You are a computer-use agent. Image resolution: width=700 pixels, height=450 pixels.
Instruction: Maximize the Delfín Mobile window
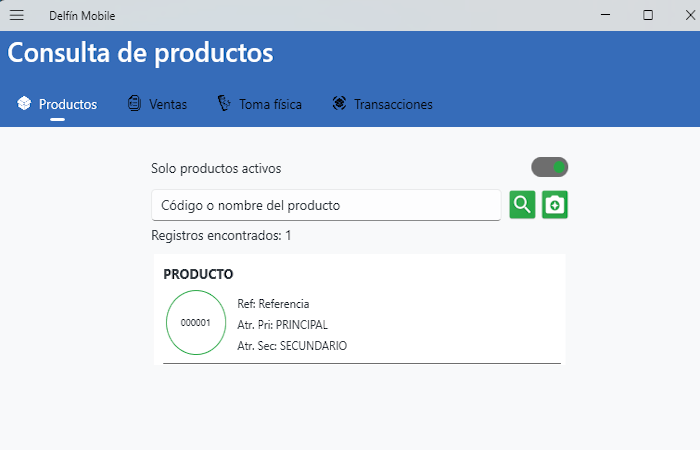(x=648, y=15)
